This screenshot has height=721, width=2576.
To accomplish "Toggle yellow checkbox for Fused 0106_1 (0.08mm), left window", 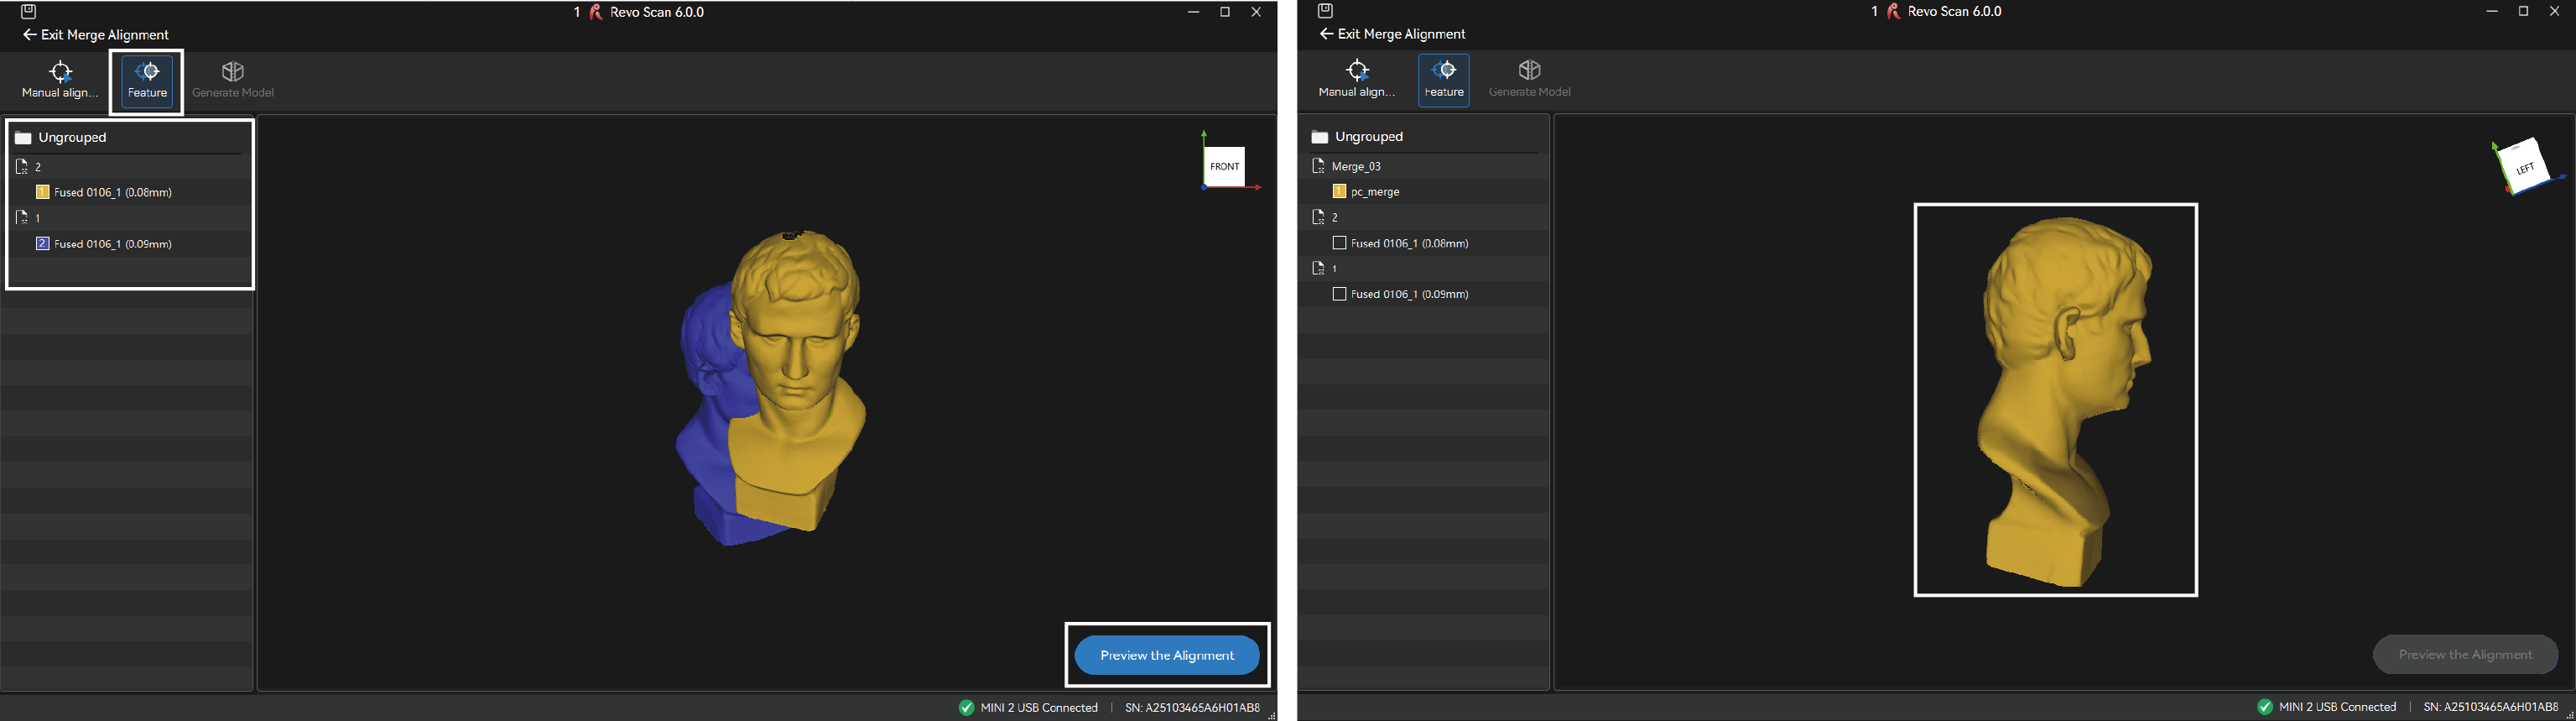I will tap(43, 192).
